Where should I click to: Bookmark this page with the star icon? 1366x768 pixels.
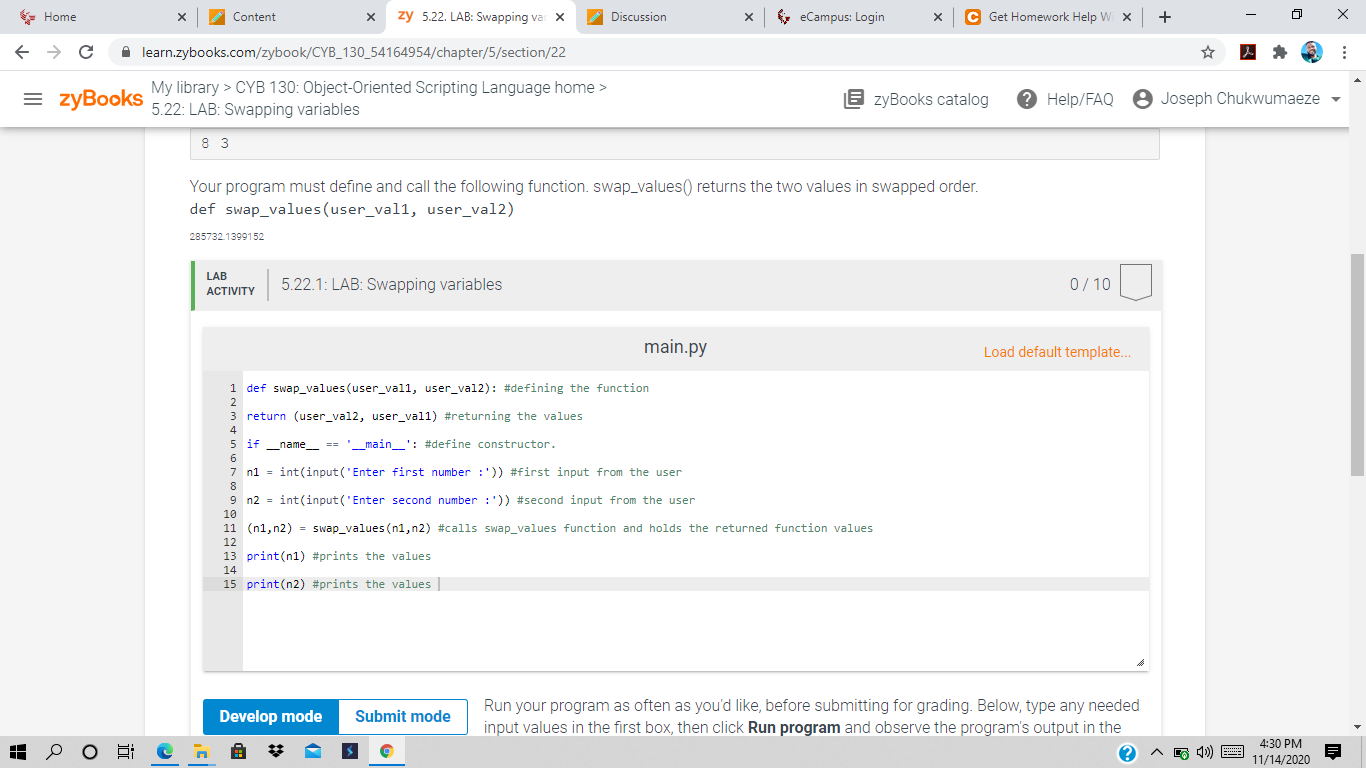[x=1208, y=52]
